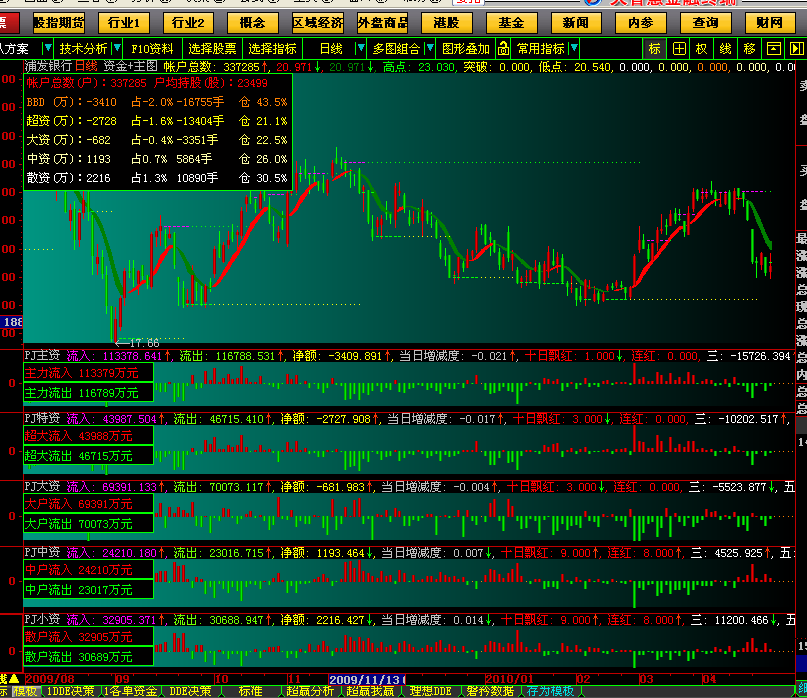Click the 浦发银行 stock name title
This screenshot has width=807, height=698.
pos(48,66)
